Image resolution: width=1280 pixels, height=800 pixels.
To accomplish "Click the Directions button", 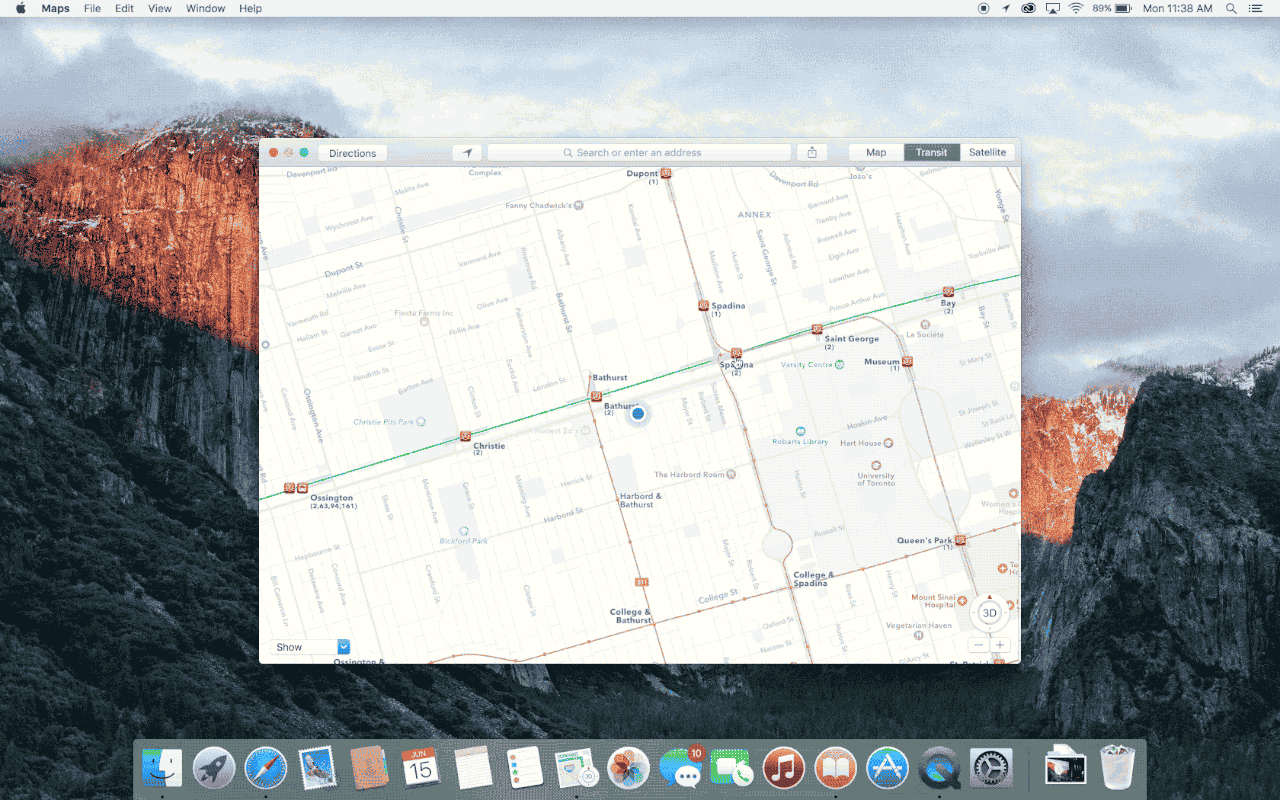I will [x=352, y=153].
